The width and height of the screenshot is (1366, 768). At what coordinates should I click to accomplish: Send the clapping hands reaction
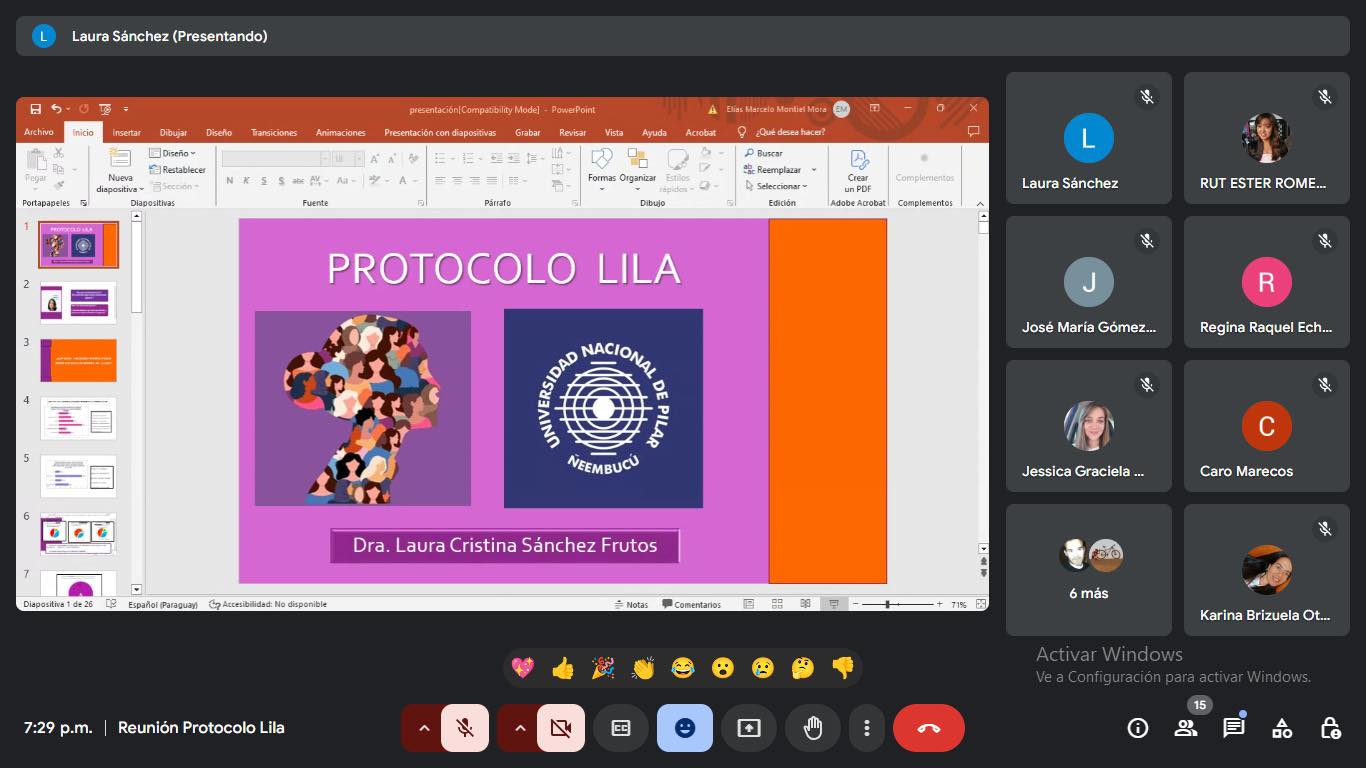pos(643,668)
